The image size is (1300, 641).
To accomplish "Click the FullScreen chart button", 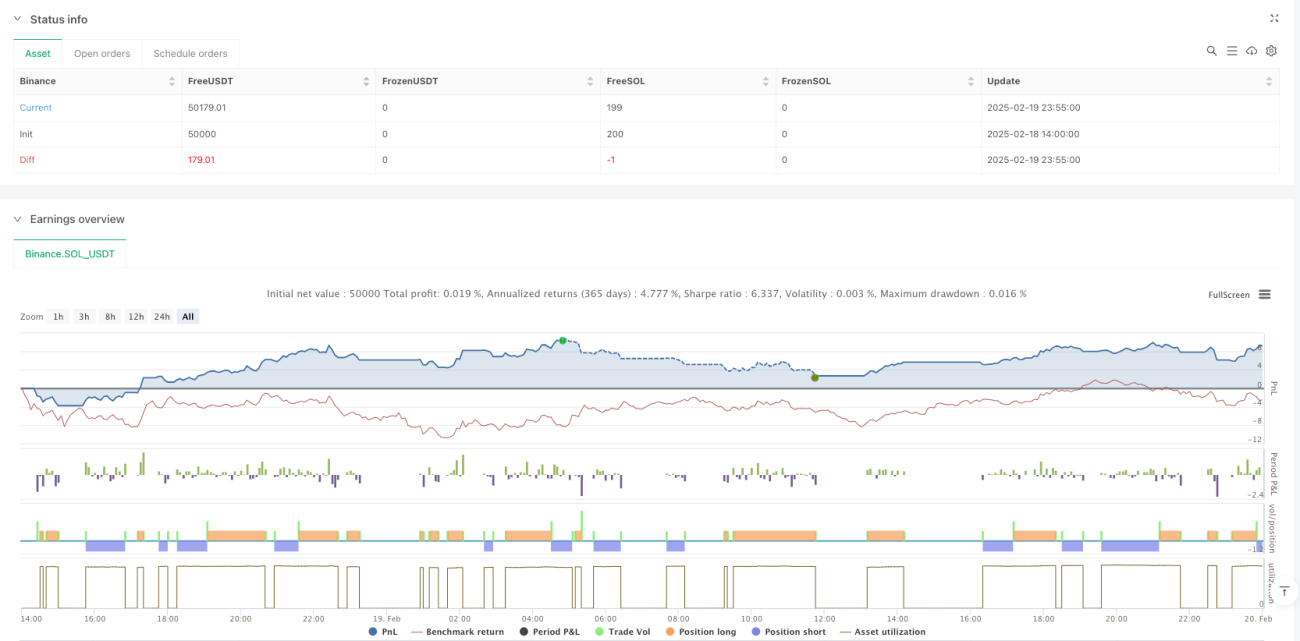I will click(x=1229, y=295).
